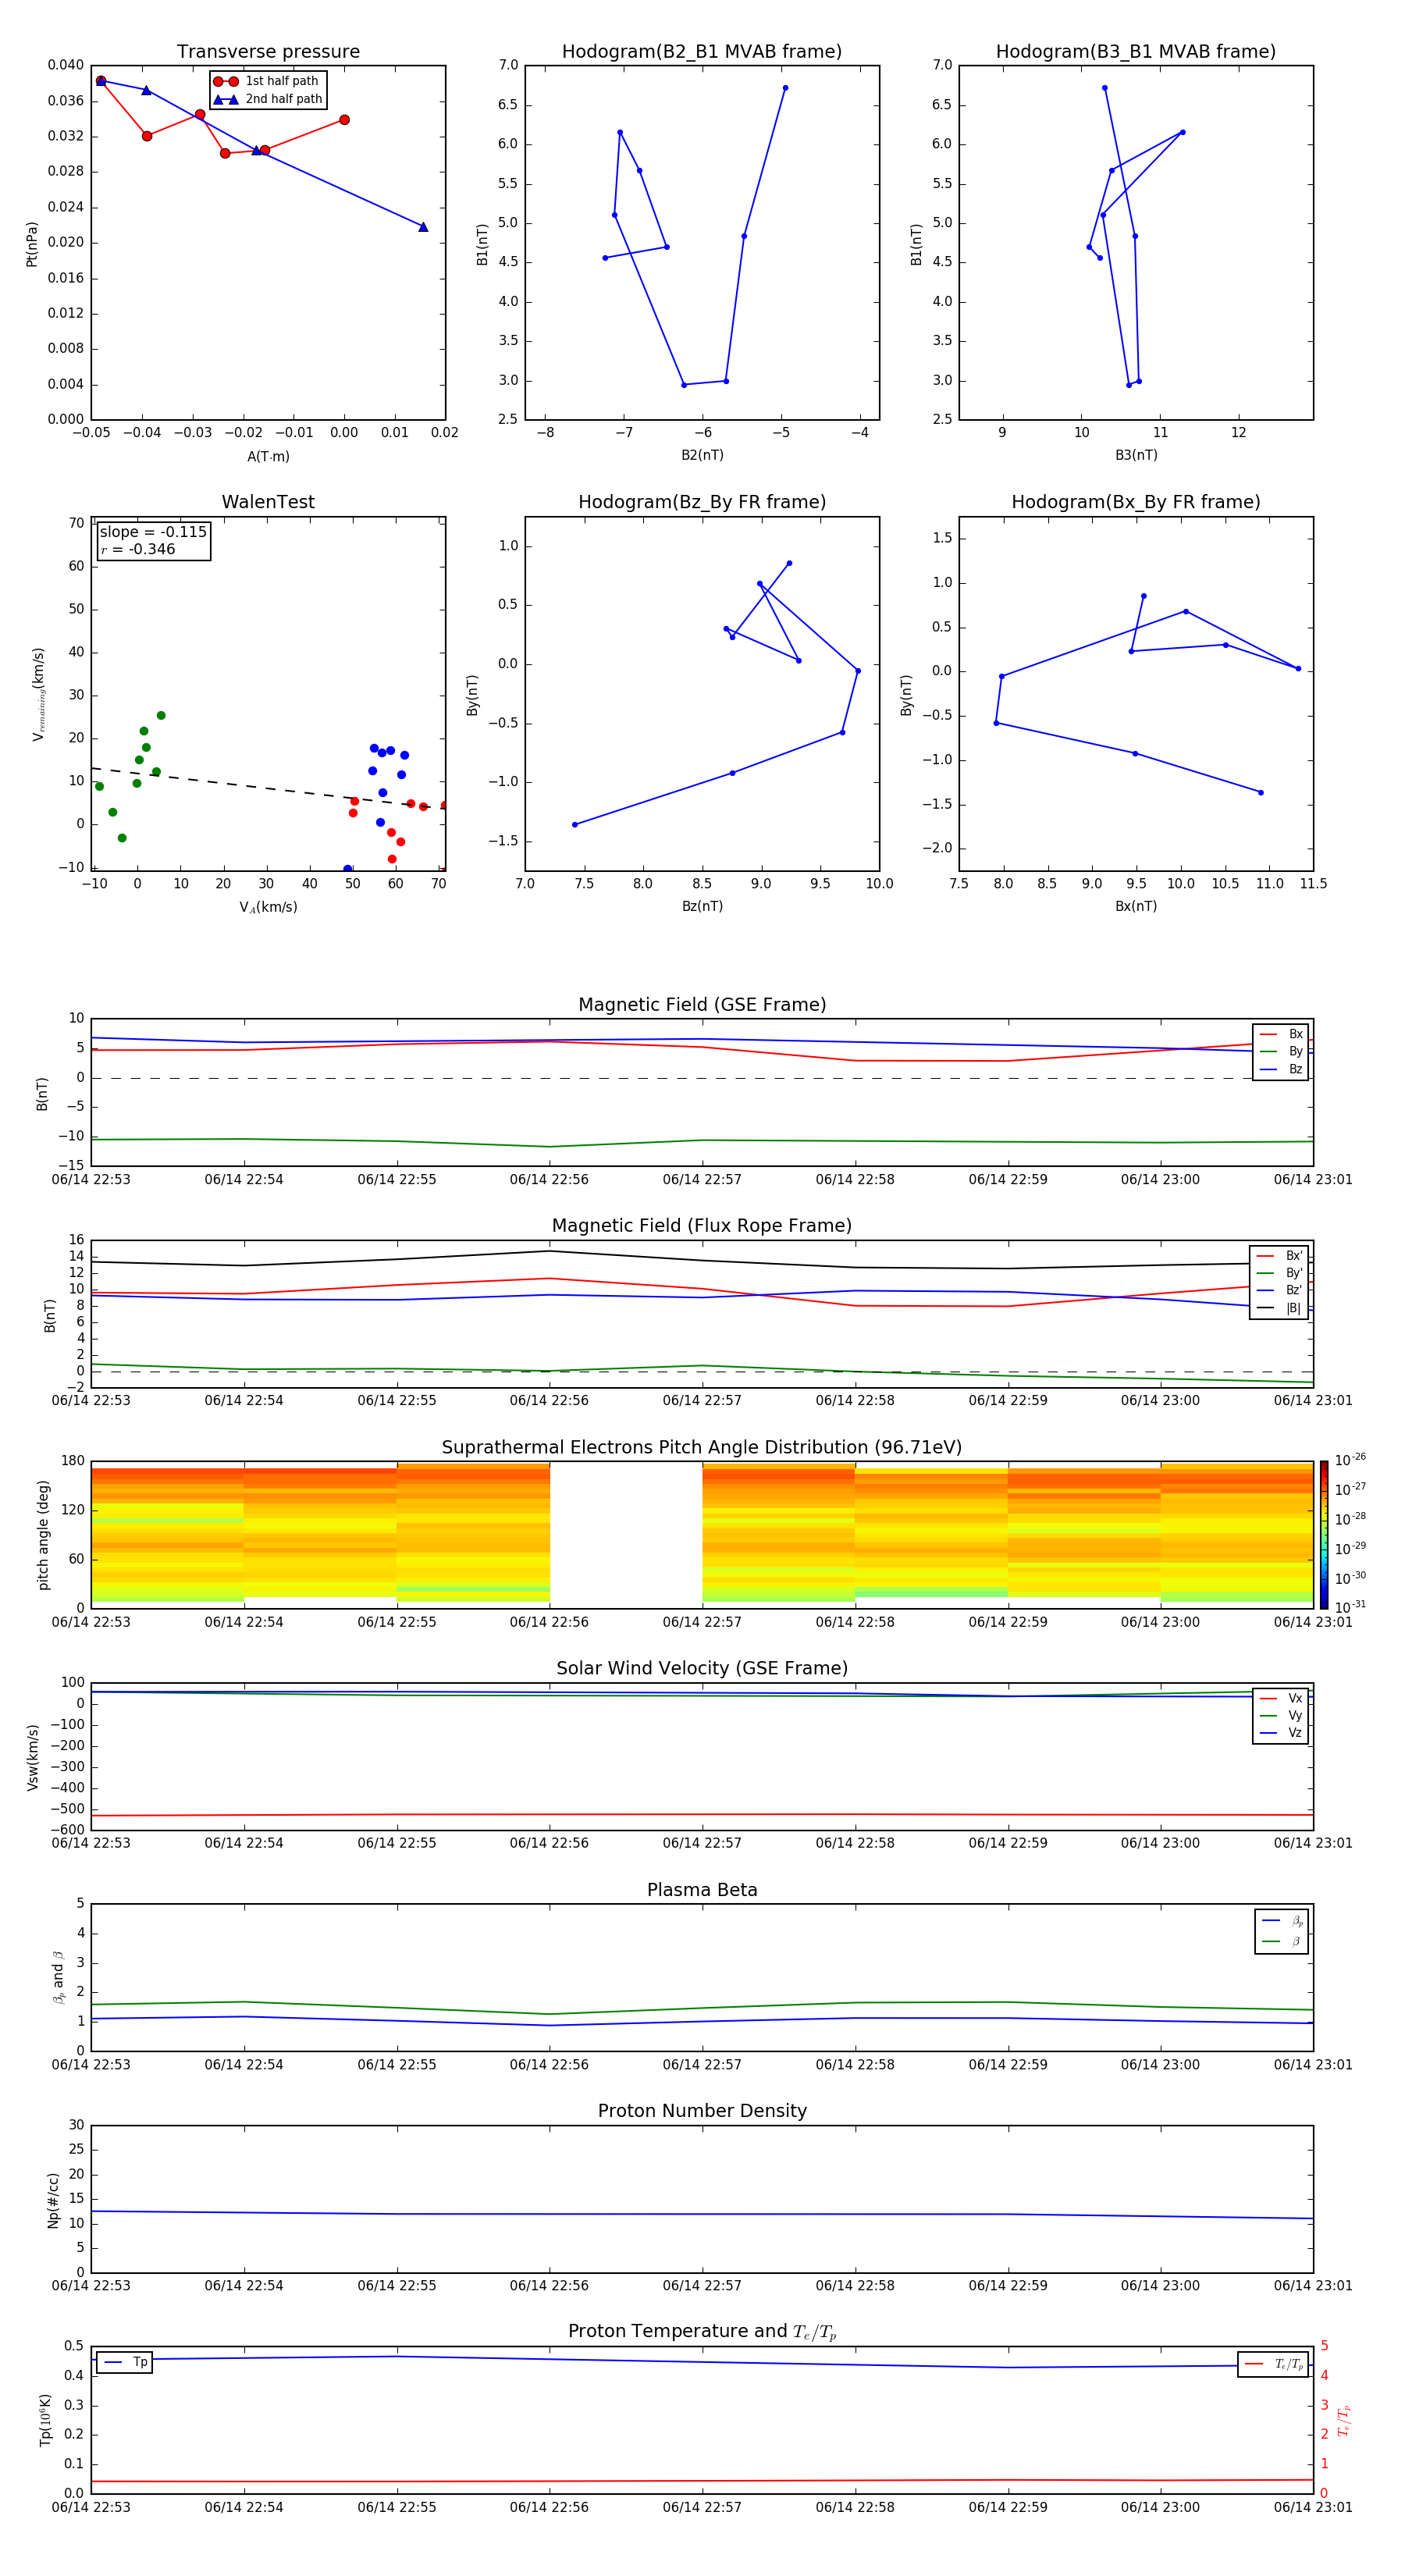
Task: Click the "Bx(nT)" x-axis label
Action: point(1136,906)
